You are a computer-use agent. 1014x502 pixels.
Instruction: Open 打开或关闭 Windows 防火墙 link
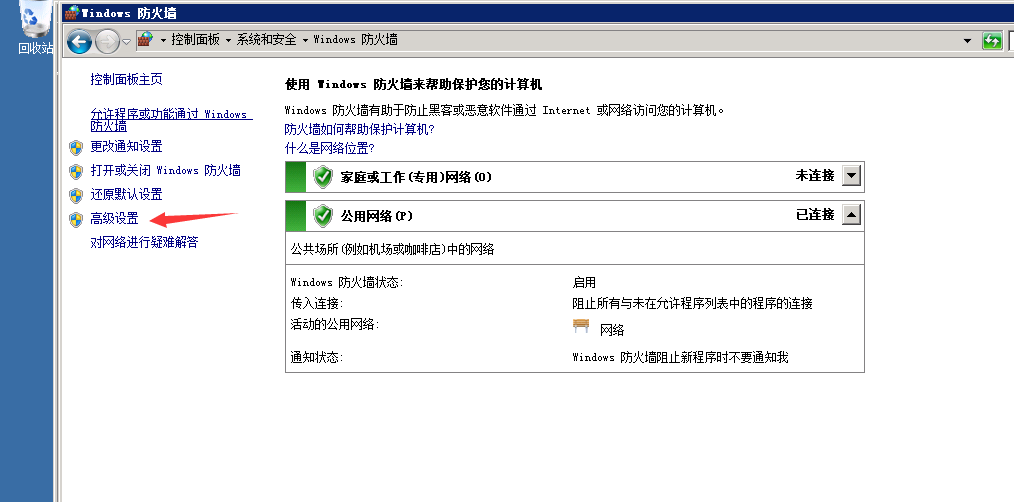(166, 171)
